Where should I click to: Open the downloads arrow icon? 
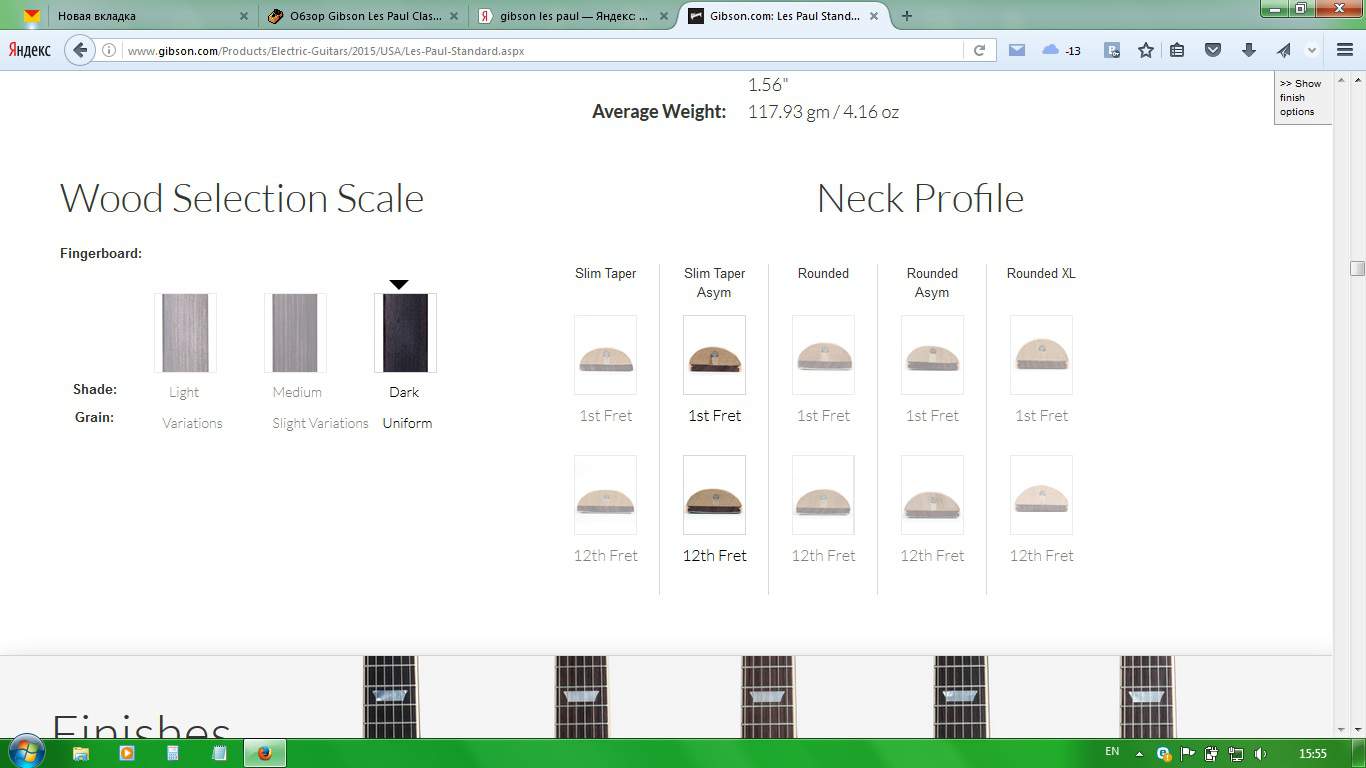point(1248,50)
